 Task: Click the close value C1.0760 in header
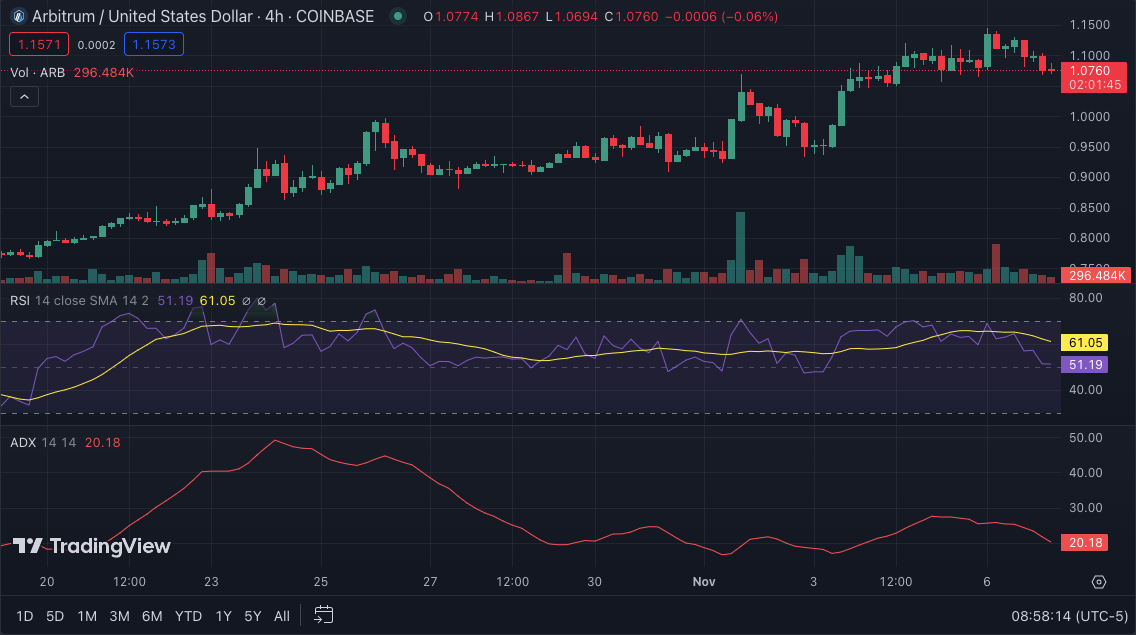[x=631, y=16]
